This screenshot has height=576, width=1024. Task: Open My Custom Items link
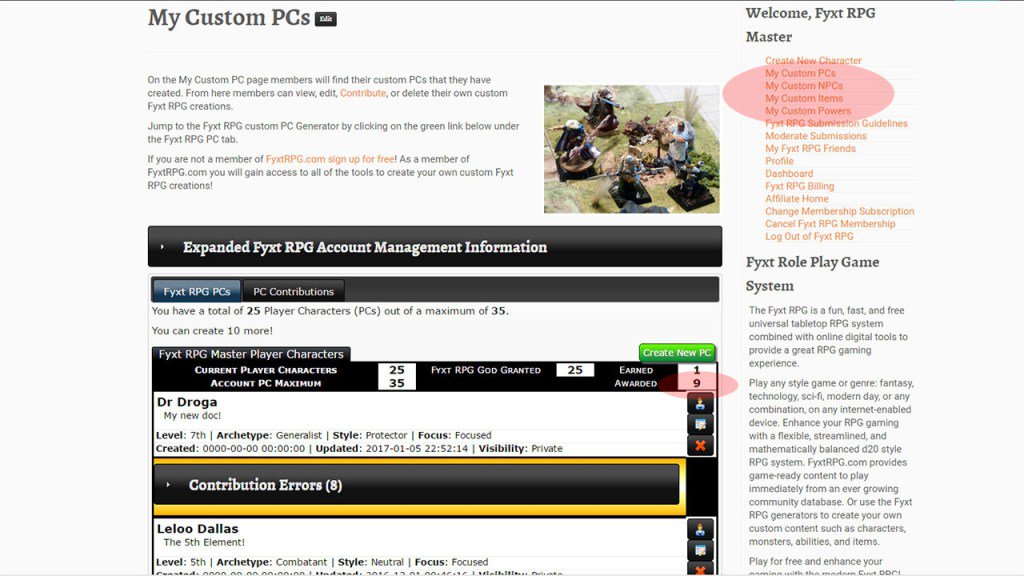point(804,98)
